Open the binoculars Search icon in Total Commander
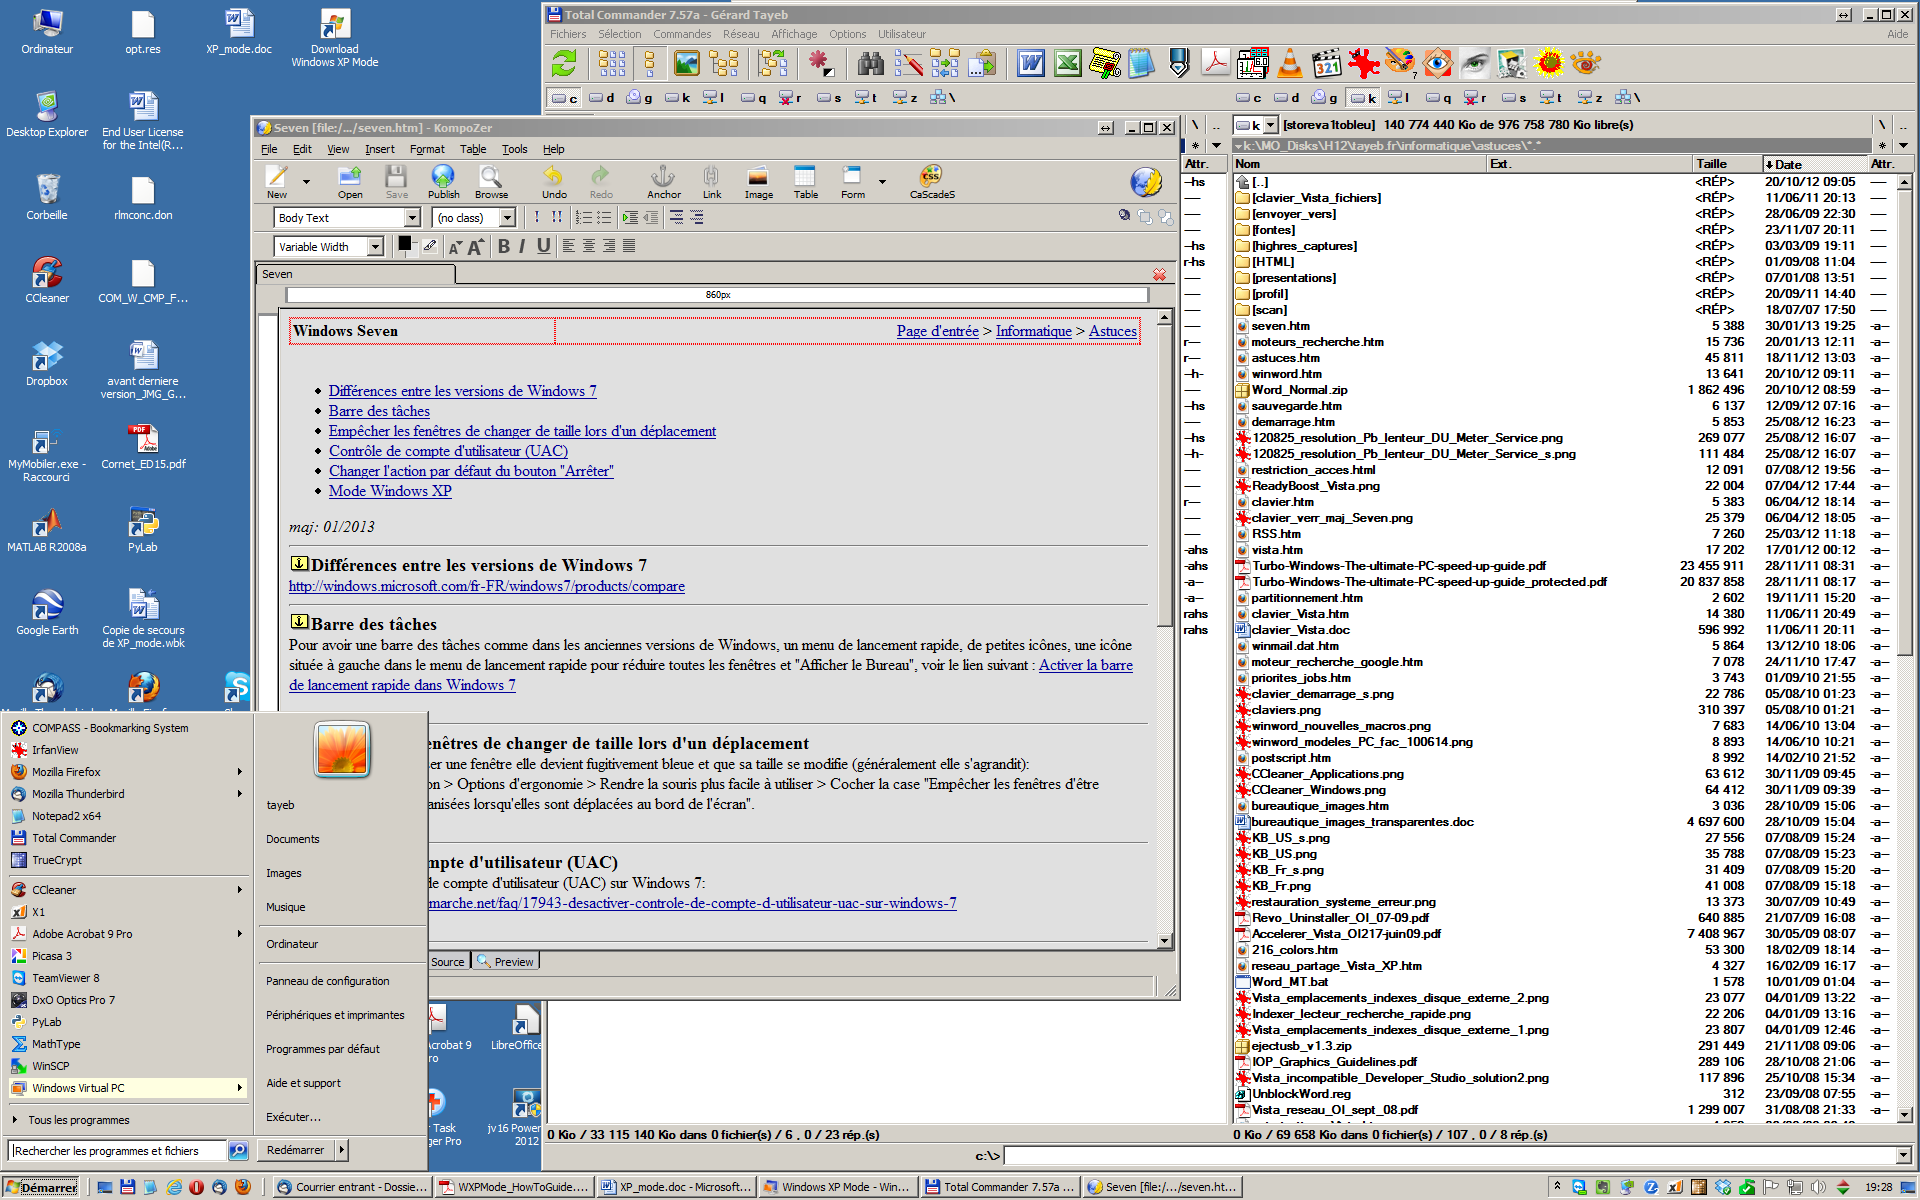This screenshot has width=1920, height=1200. point(871,64)
